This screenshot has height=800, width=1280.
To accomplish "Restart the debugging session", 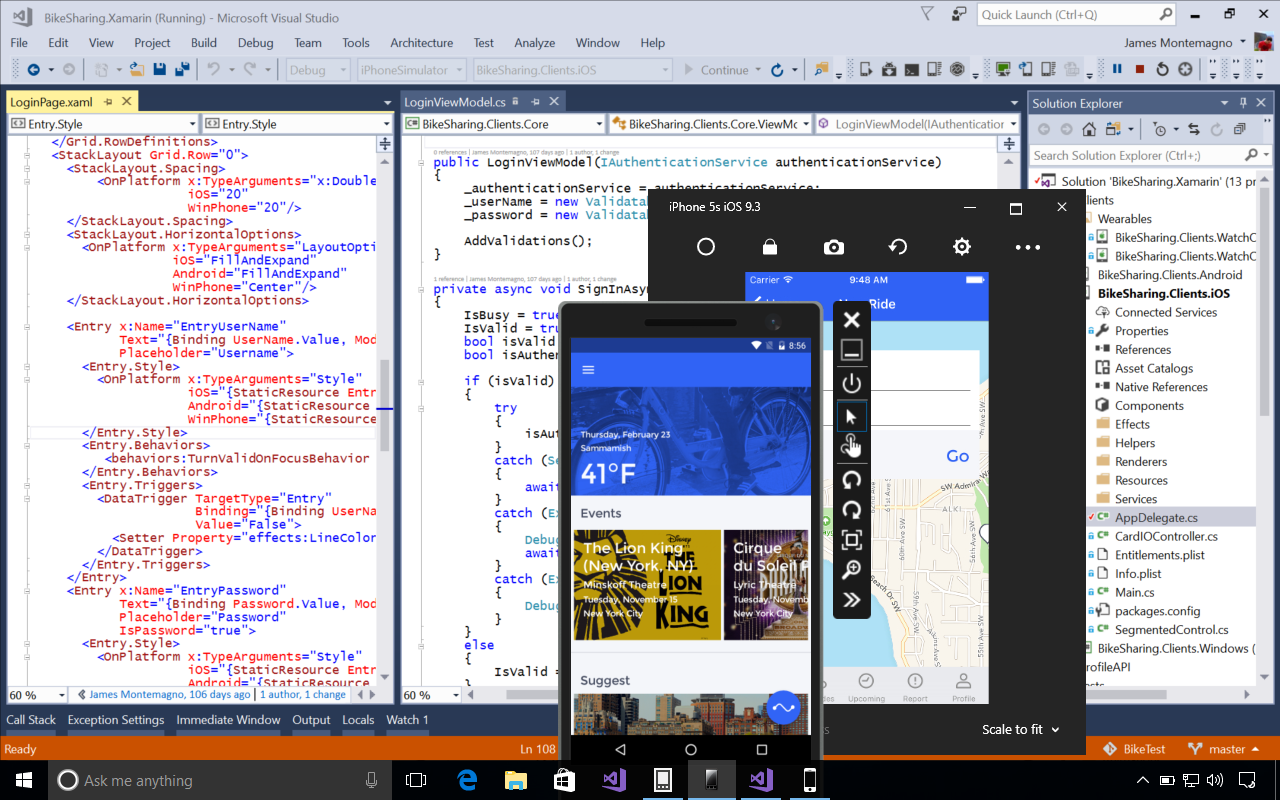I will tap(1161, 70).
